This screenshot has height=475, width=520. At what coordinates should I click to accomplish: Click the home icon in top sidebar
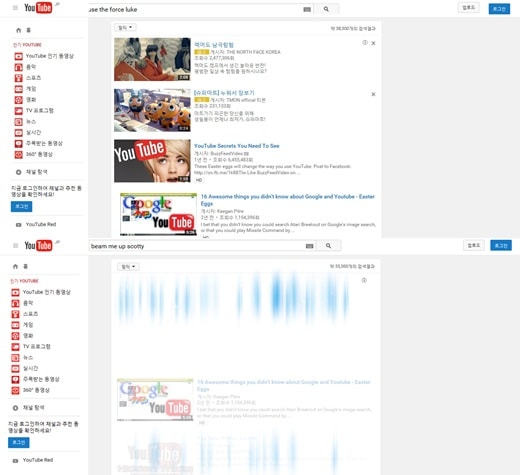(x=19, y=30)
